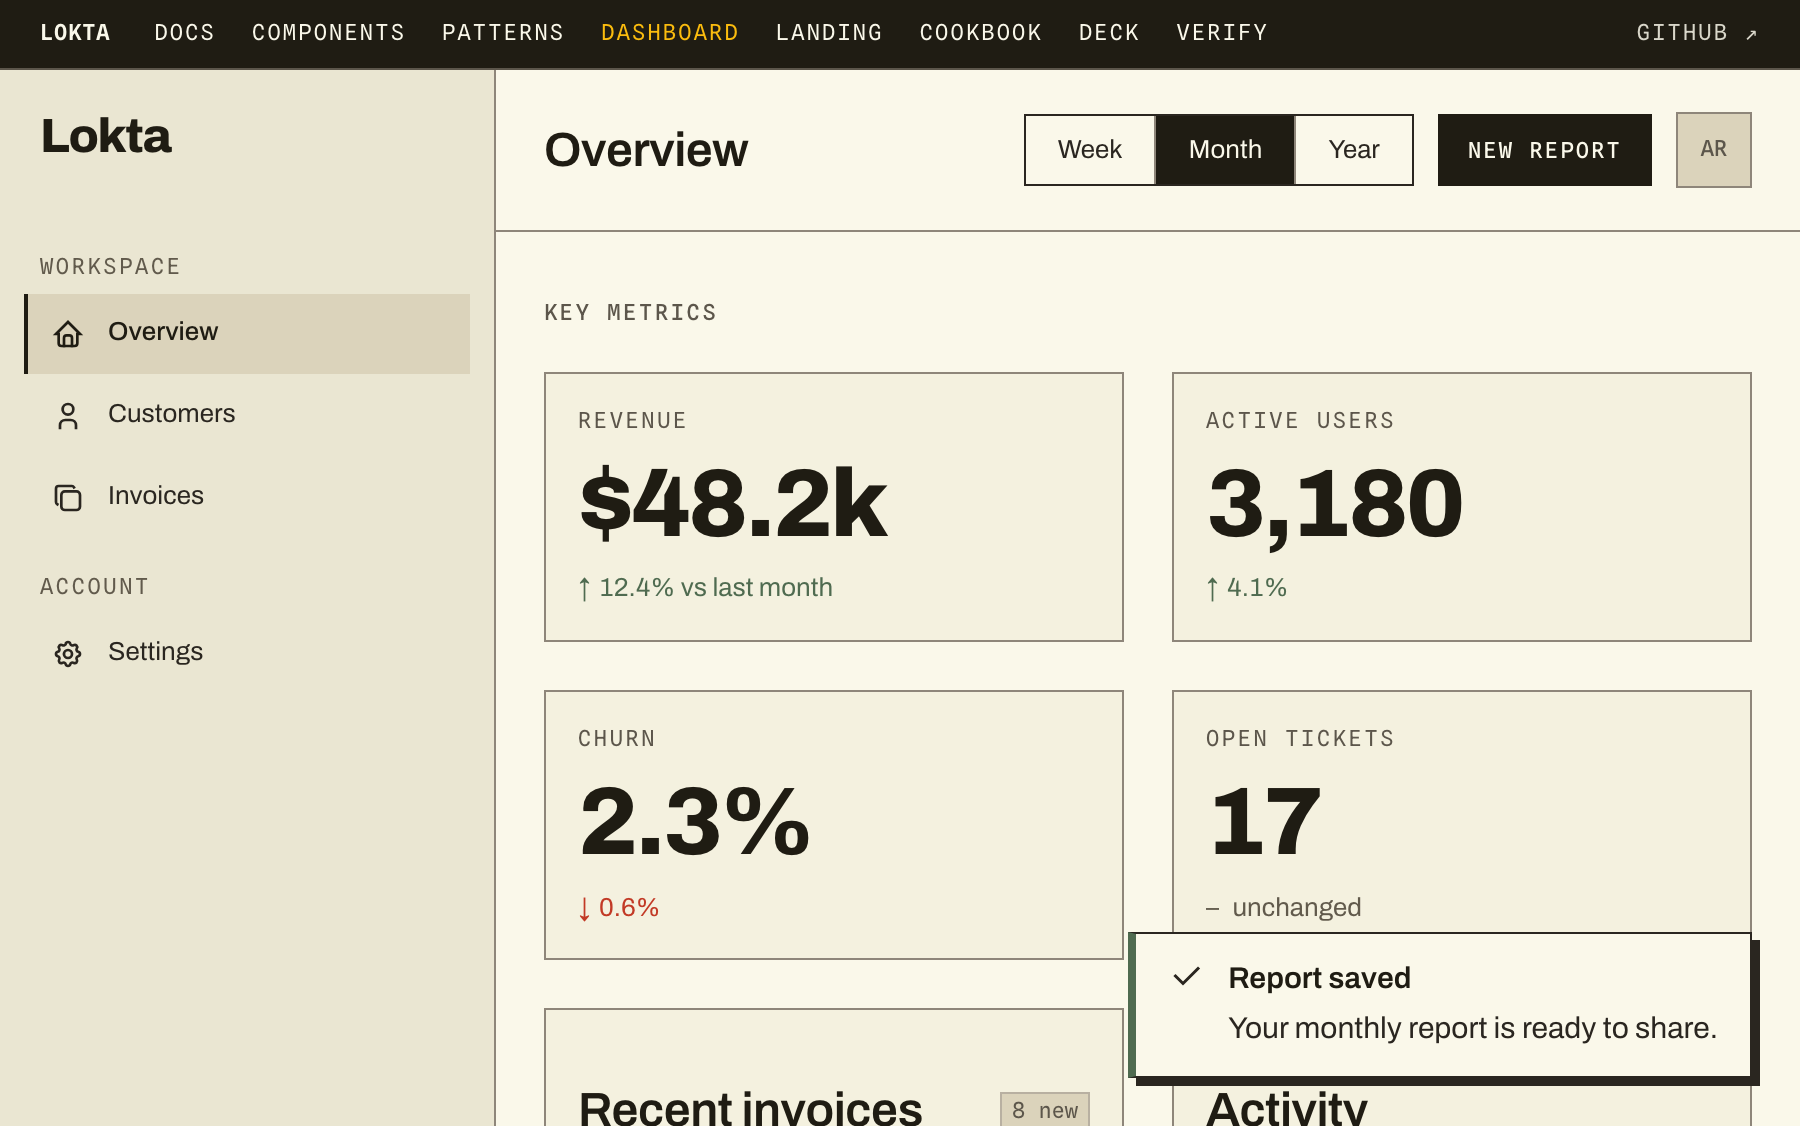Open the LANDING nav item
1800x1126 pixels.
[829, 33]
